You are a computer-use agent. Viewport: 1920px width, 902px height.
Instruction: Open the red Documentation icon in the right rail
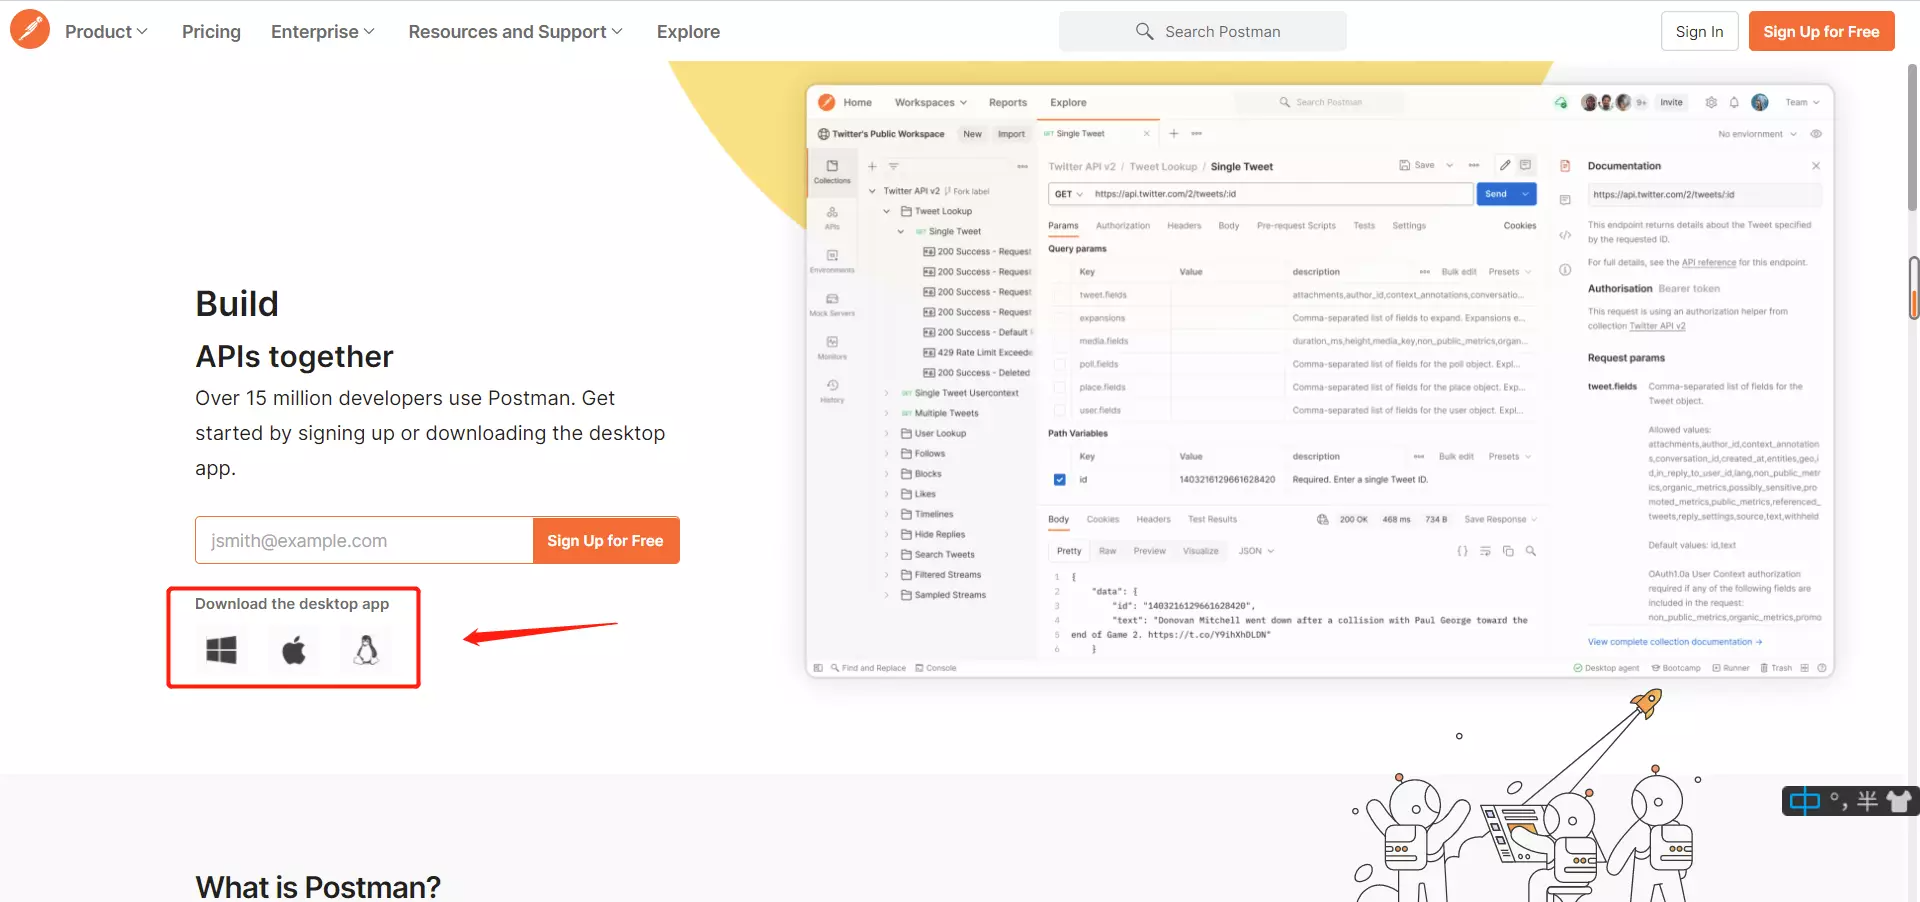[1565, 166]
